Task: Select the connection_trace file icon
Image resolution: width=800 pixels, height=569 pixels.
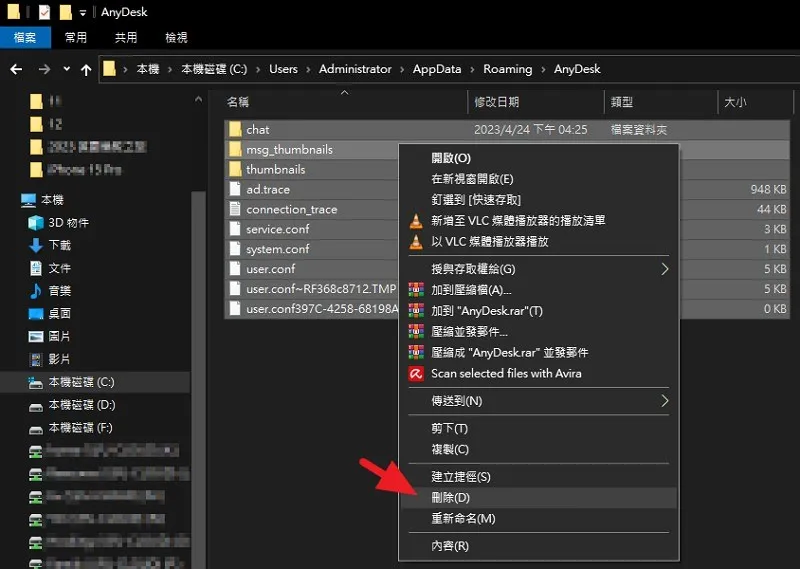Action: (x=235, y=209)
